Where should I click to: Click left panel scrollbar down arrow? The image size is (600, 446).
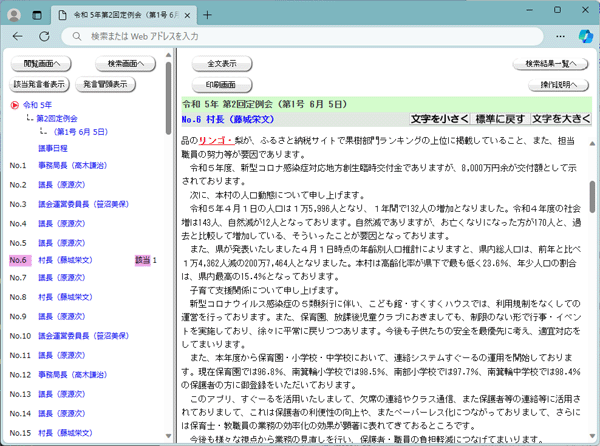click(168, 436)
